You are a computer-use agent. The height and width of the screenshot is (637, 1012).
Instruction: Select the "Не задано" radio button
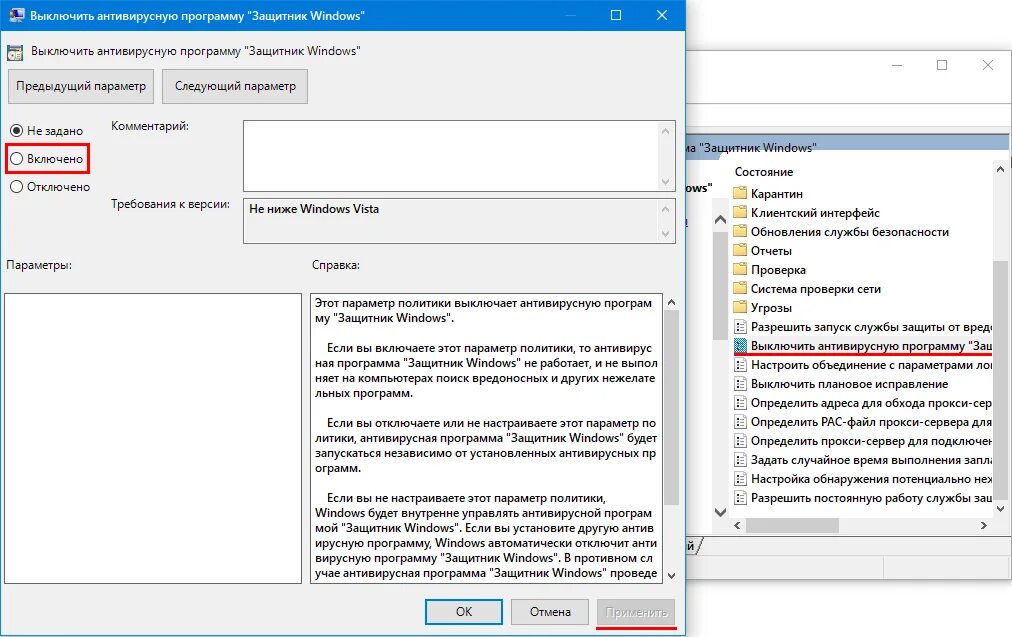17,130
